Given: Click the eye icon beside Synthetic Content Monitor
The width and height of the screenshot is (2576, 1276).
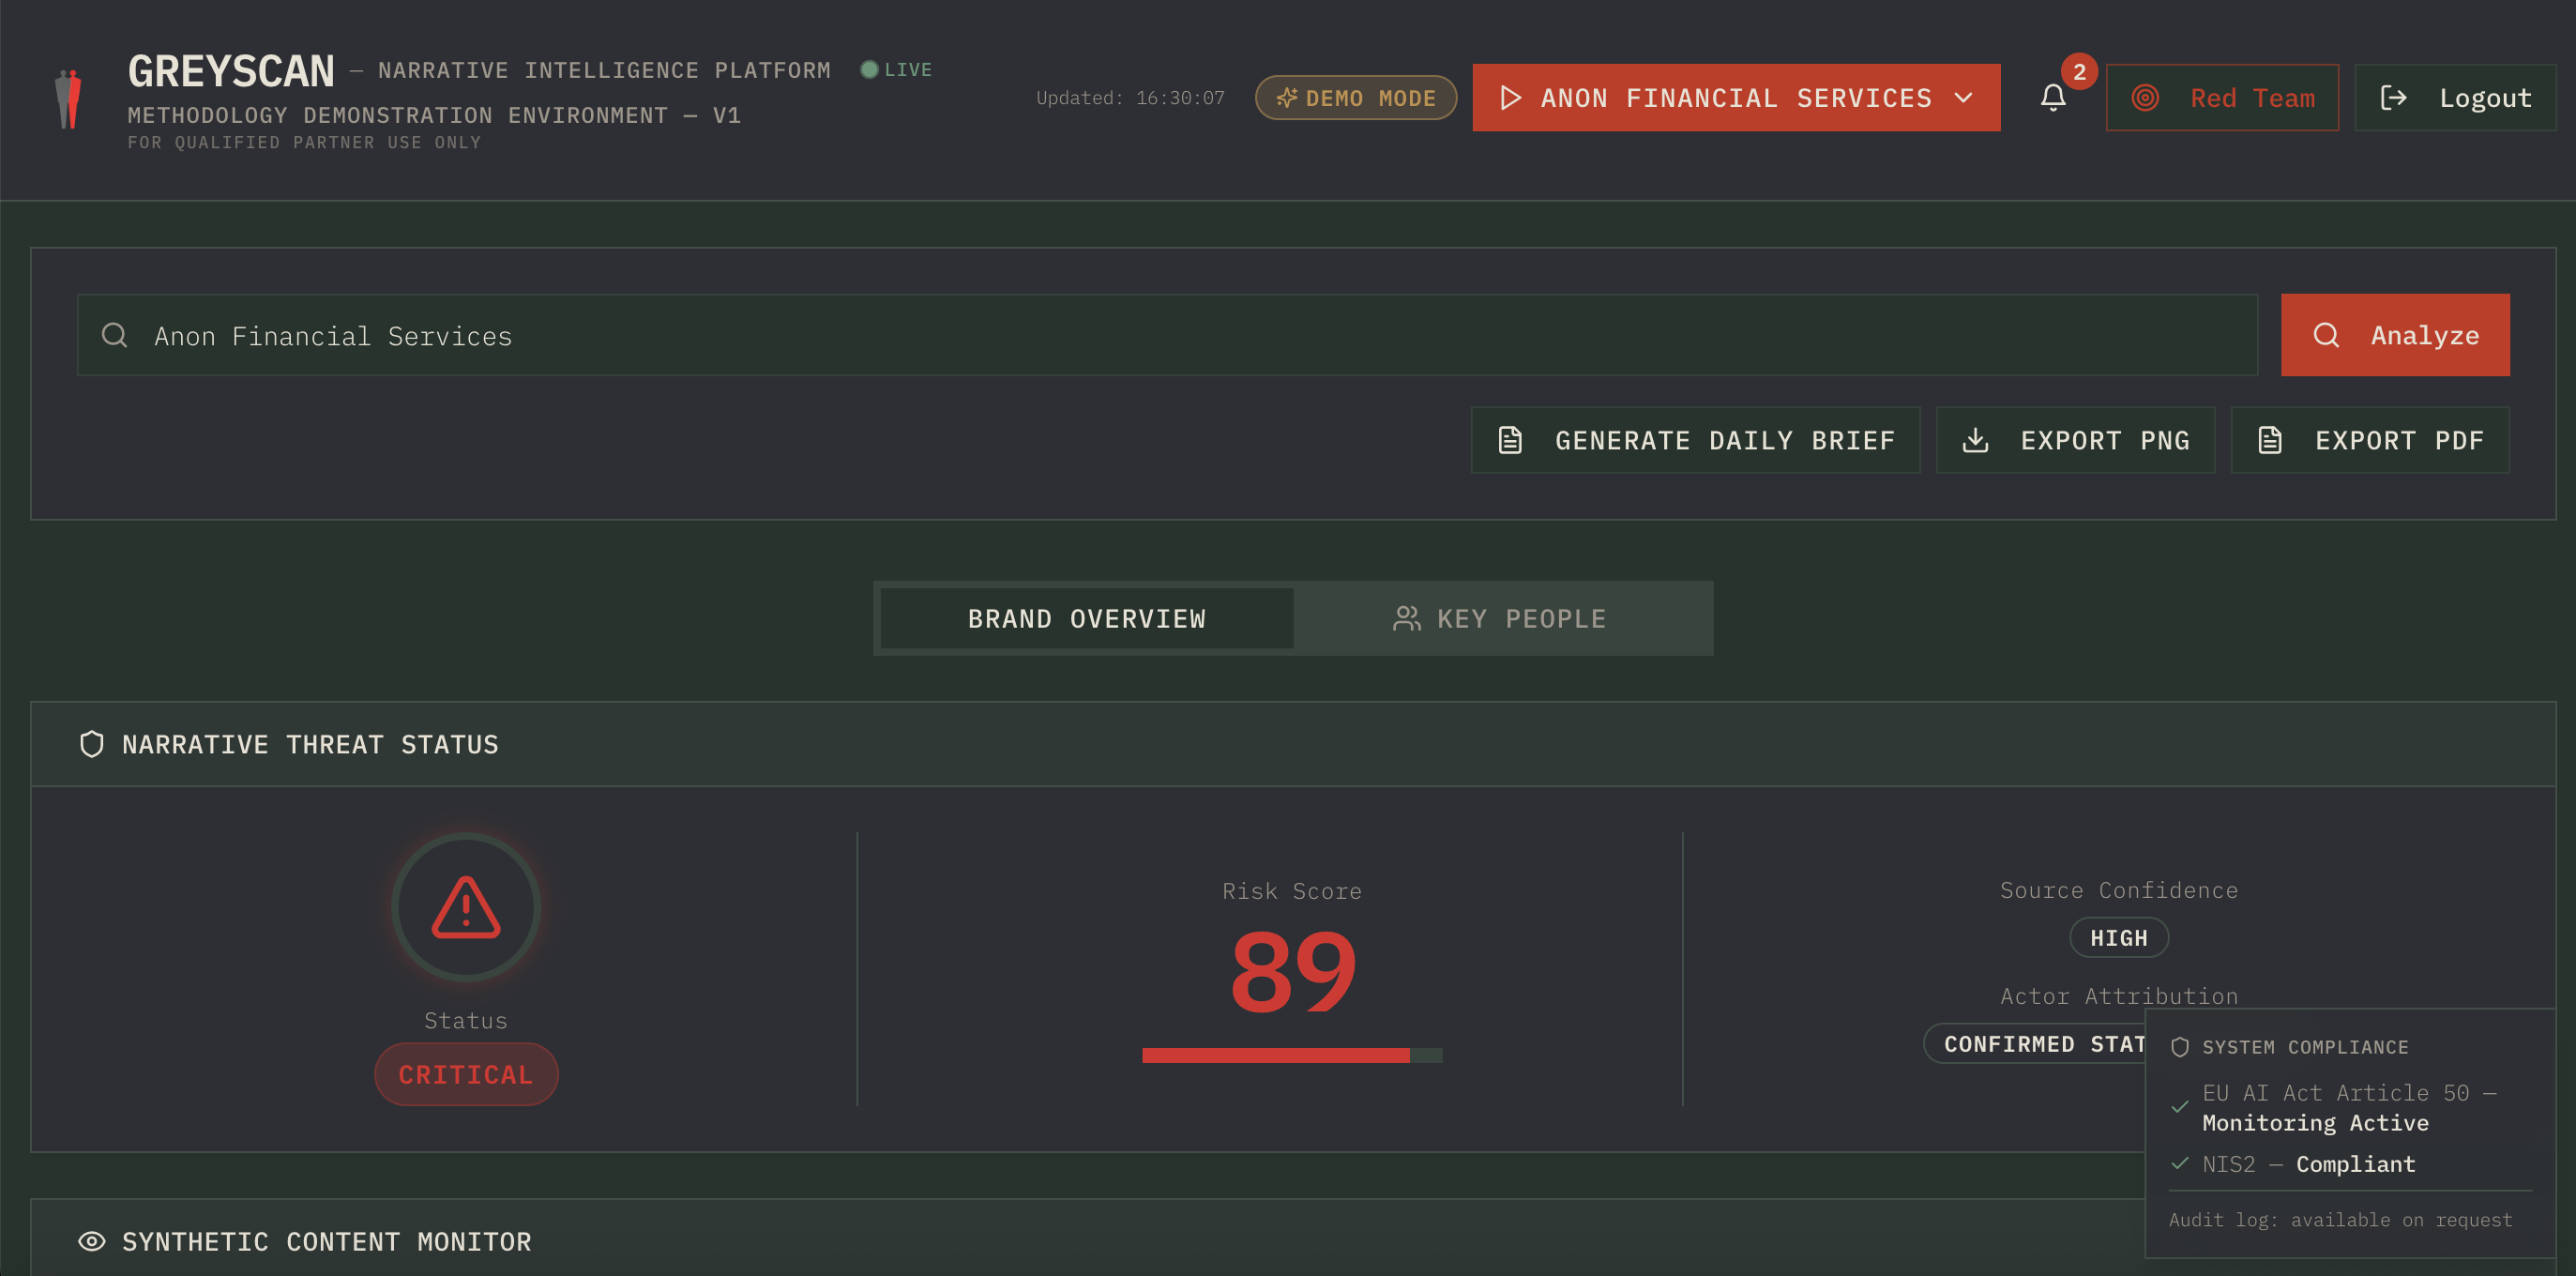Looking at the screenshot, I should 92,1241.
